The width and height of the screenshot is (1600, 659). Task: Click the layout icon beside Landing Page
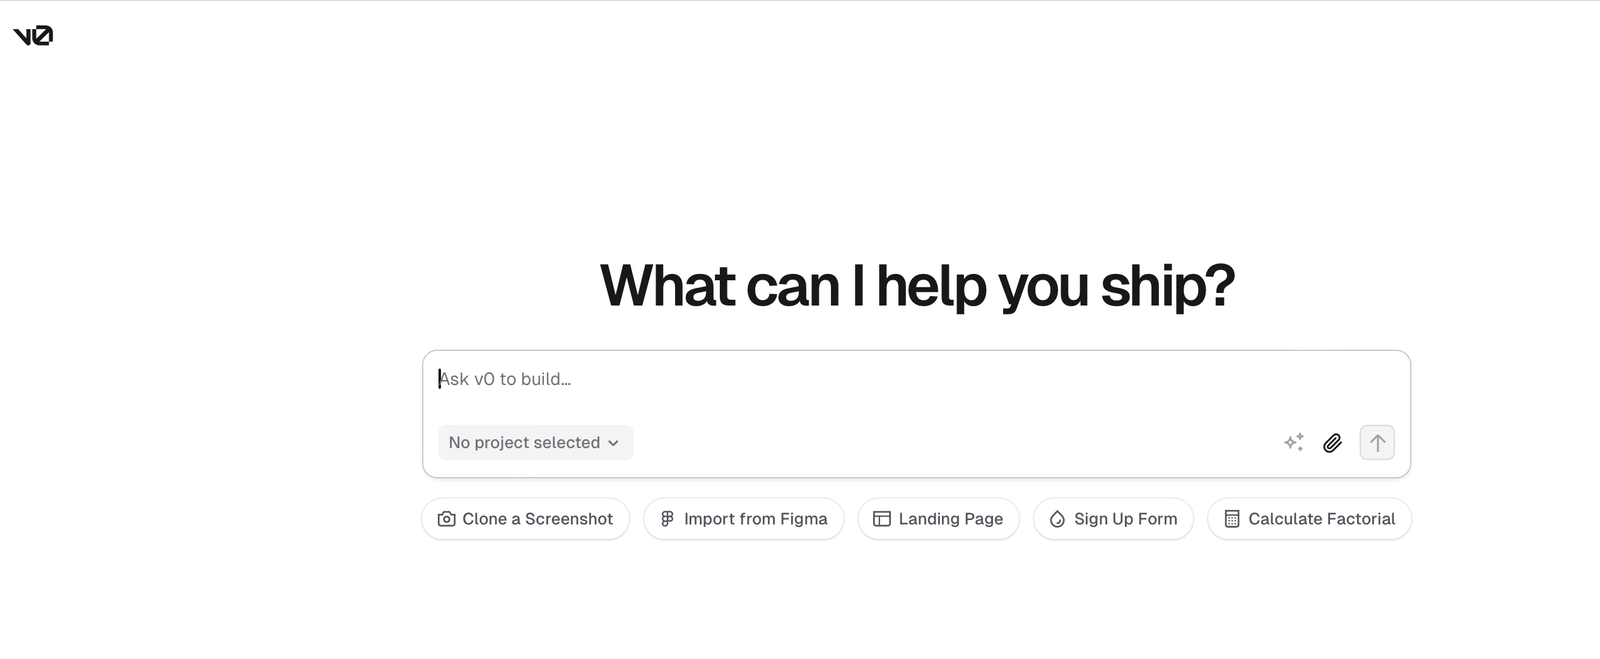coord(882,519)
